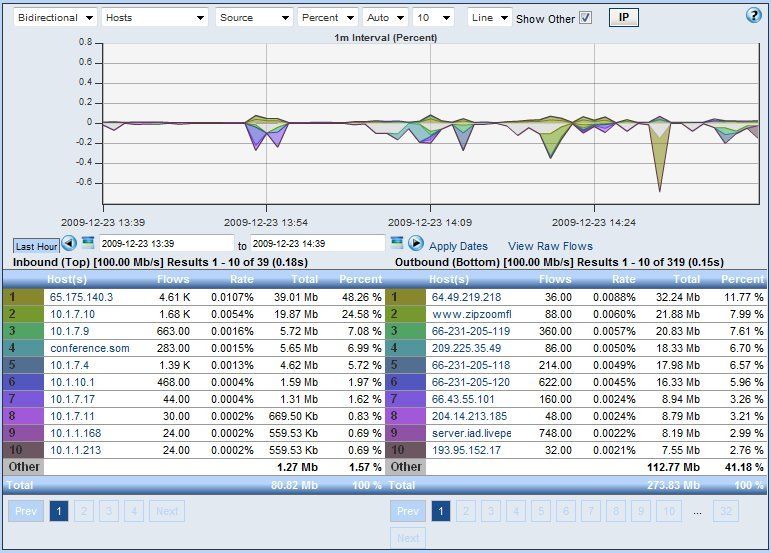The height and width of the screenshot is (553, 771).
Task: Open the end date calendar icon
Action: [397, 242]
